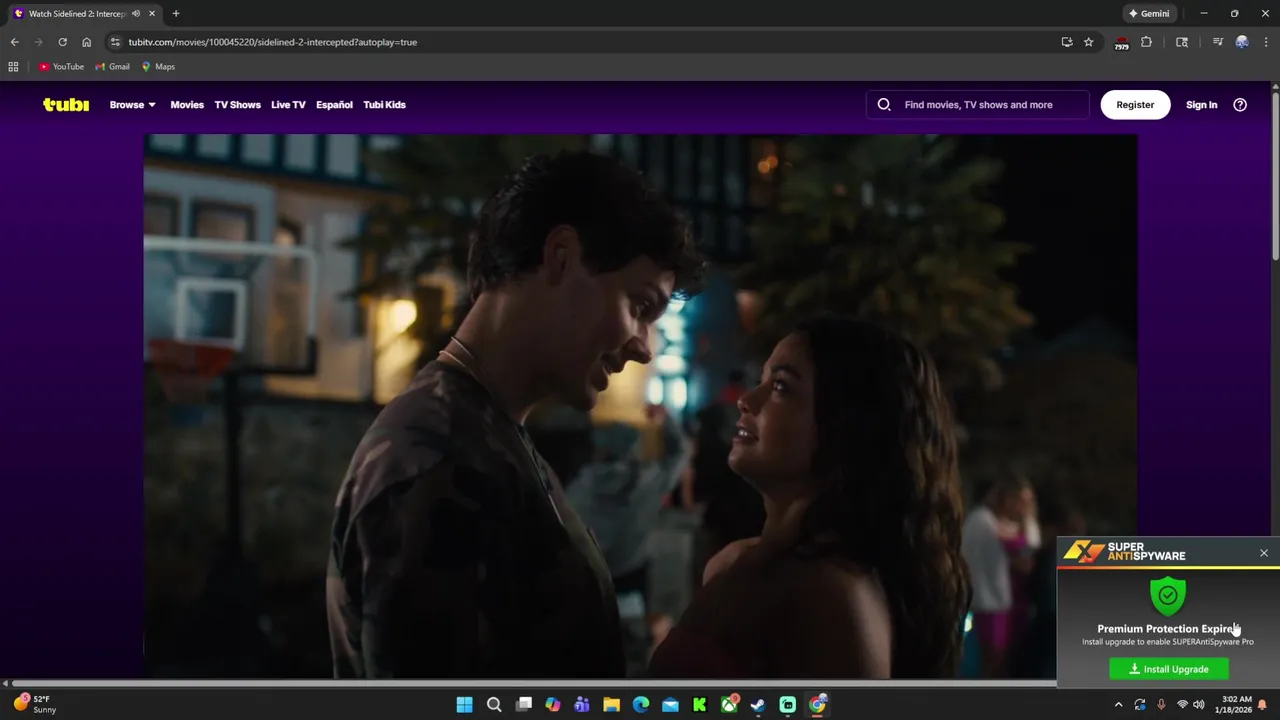View site information icon in address bar
The height and width of the screenshot is (720, 1280).
[115, 42]
